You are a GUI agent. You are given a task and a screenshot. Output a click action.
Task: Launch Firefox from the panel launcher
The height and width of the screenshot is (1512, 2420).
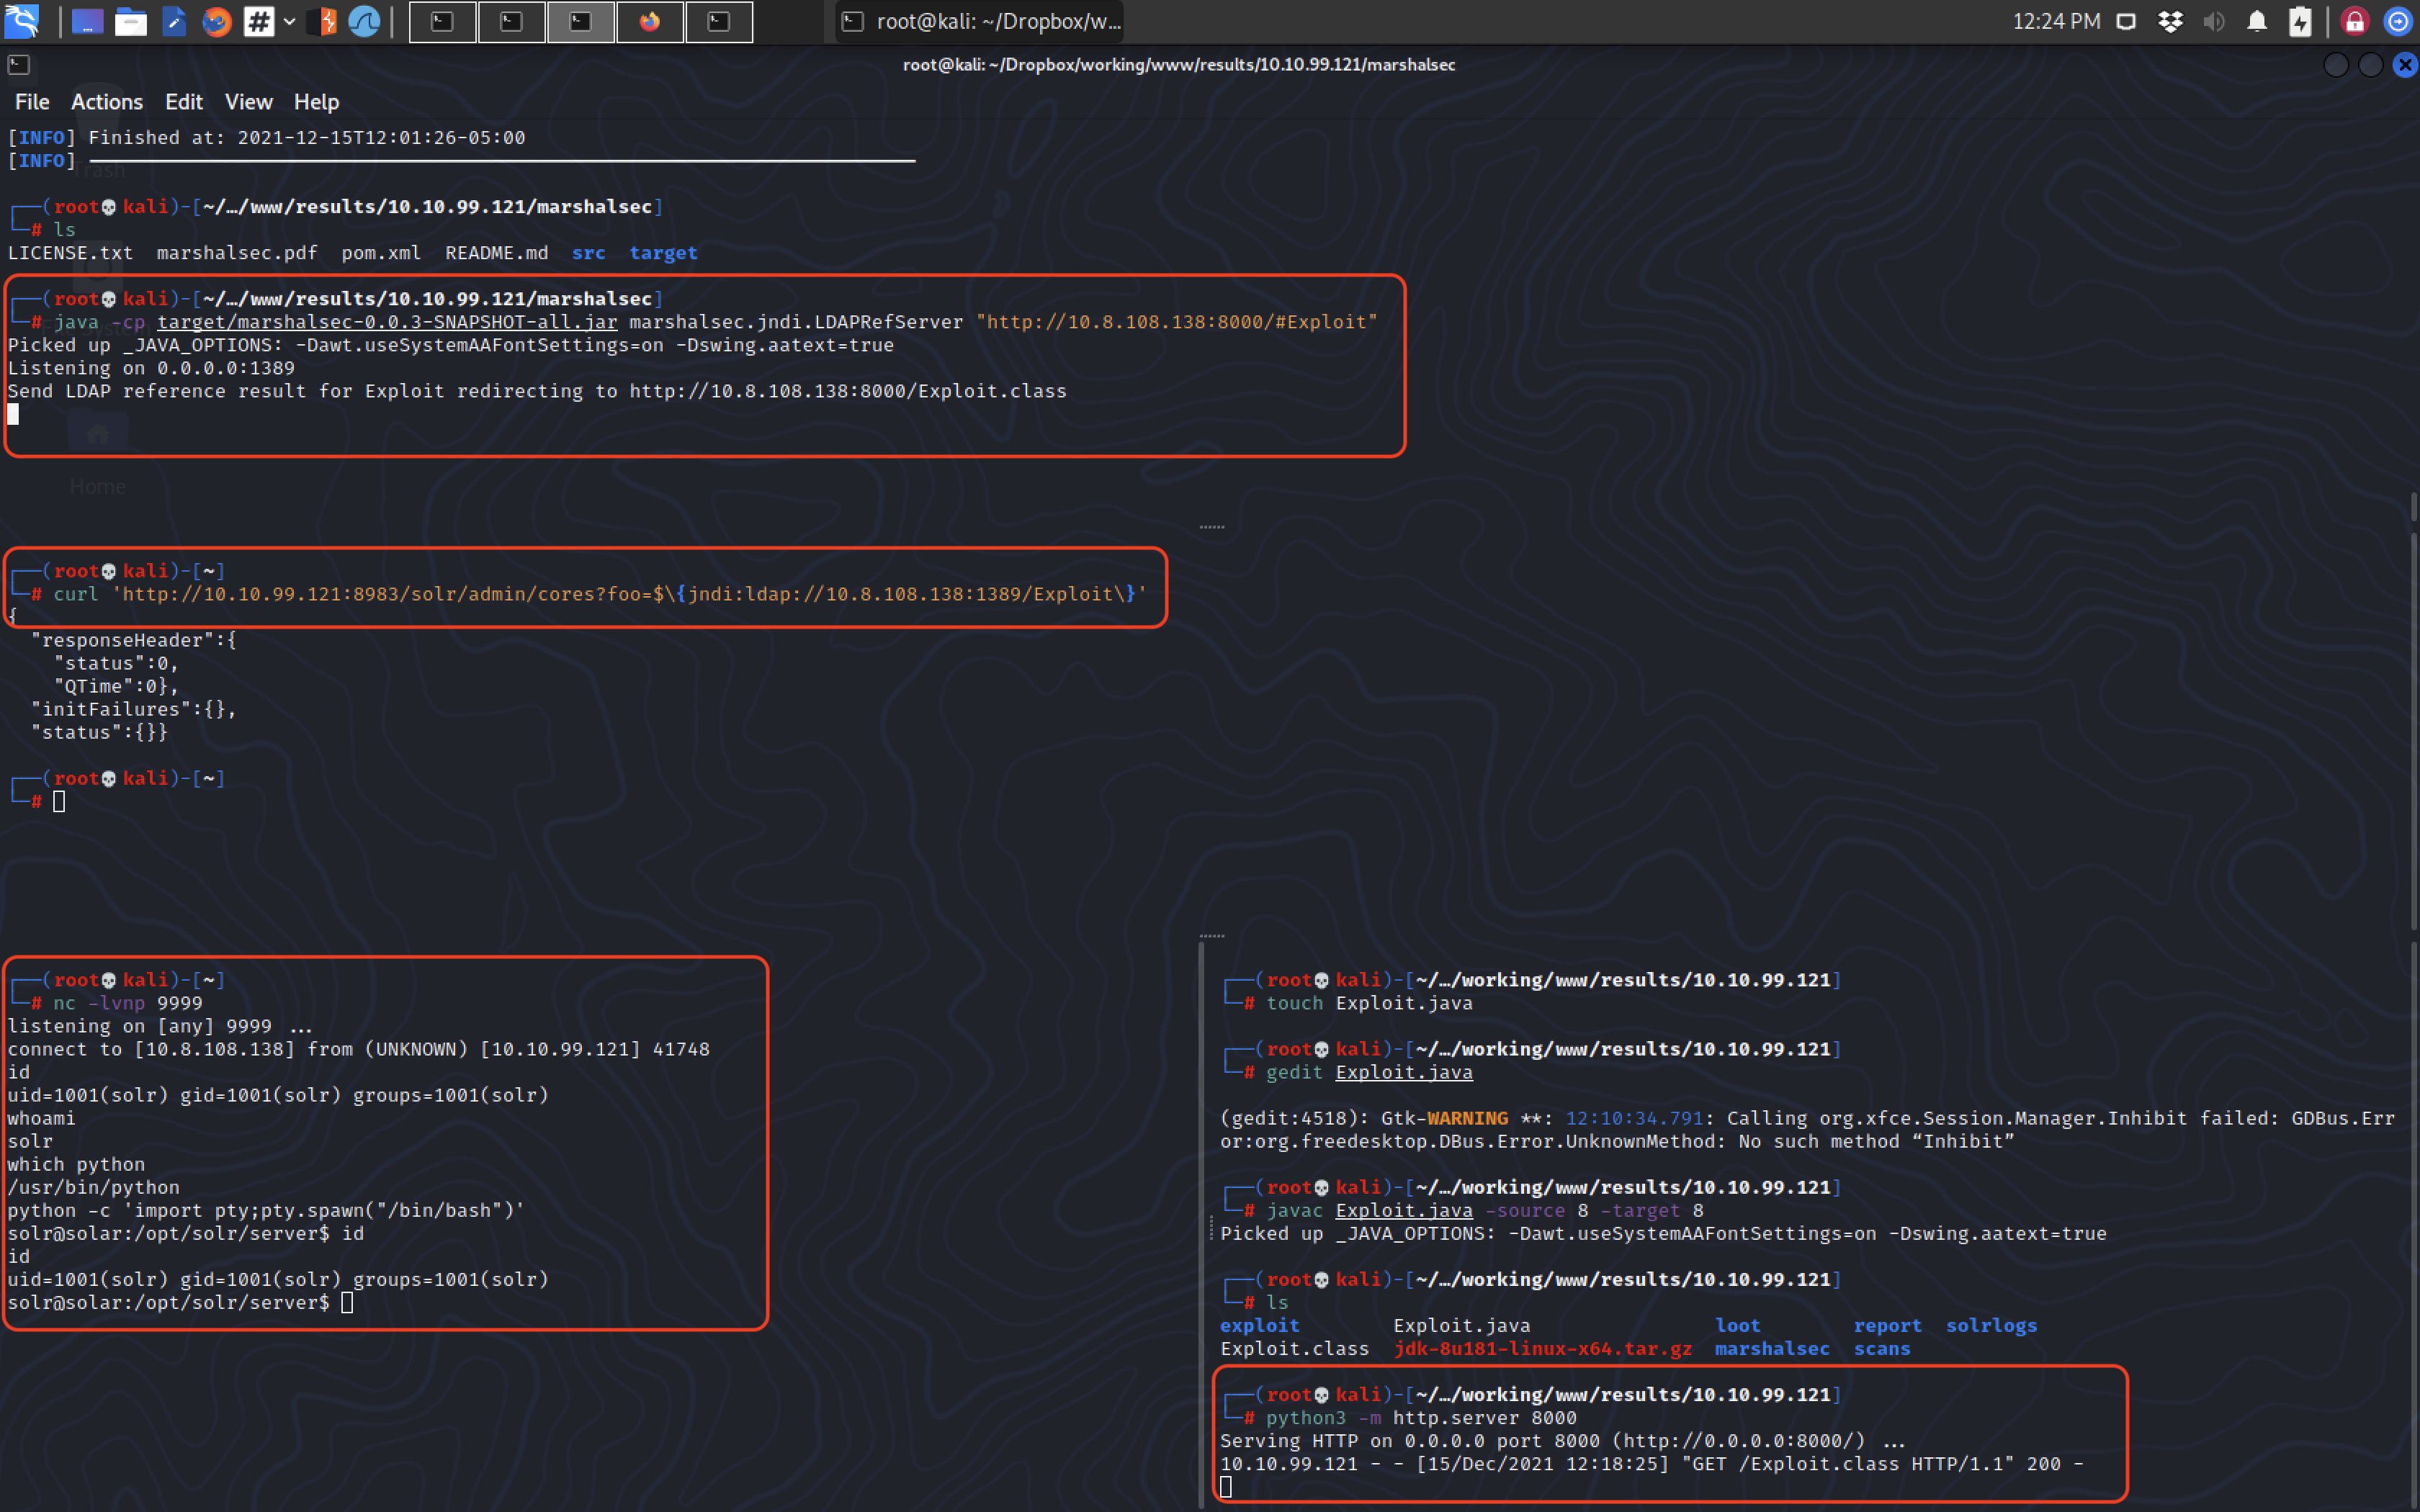[x=216, y=21]
